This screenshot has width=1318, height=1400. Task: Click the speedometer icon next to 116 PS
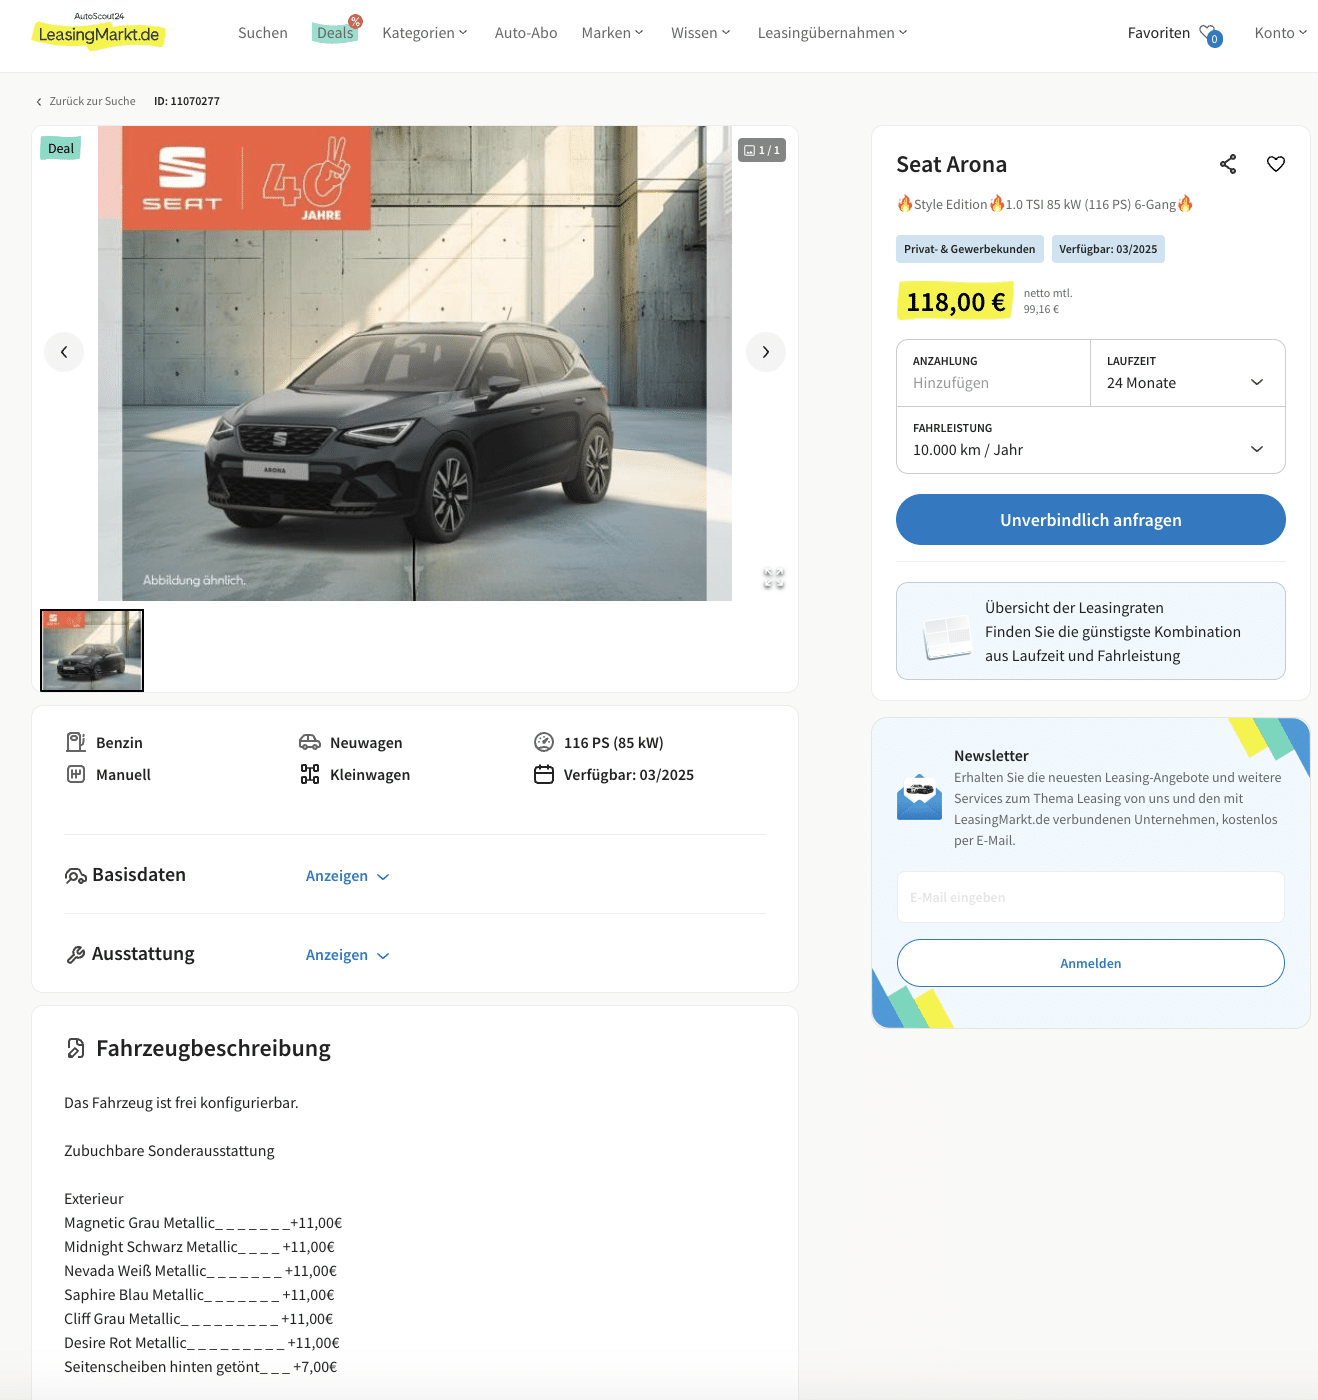(544, 742)
